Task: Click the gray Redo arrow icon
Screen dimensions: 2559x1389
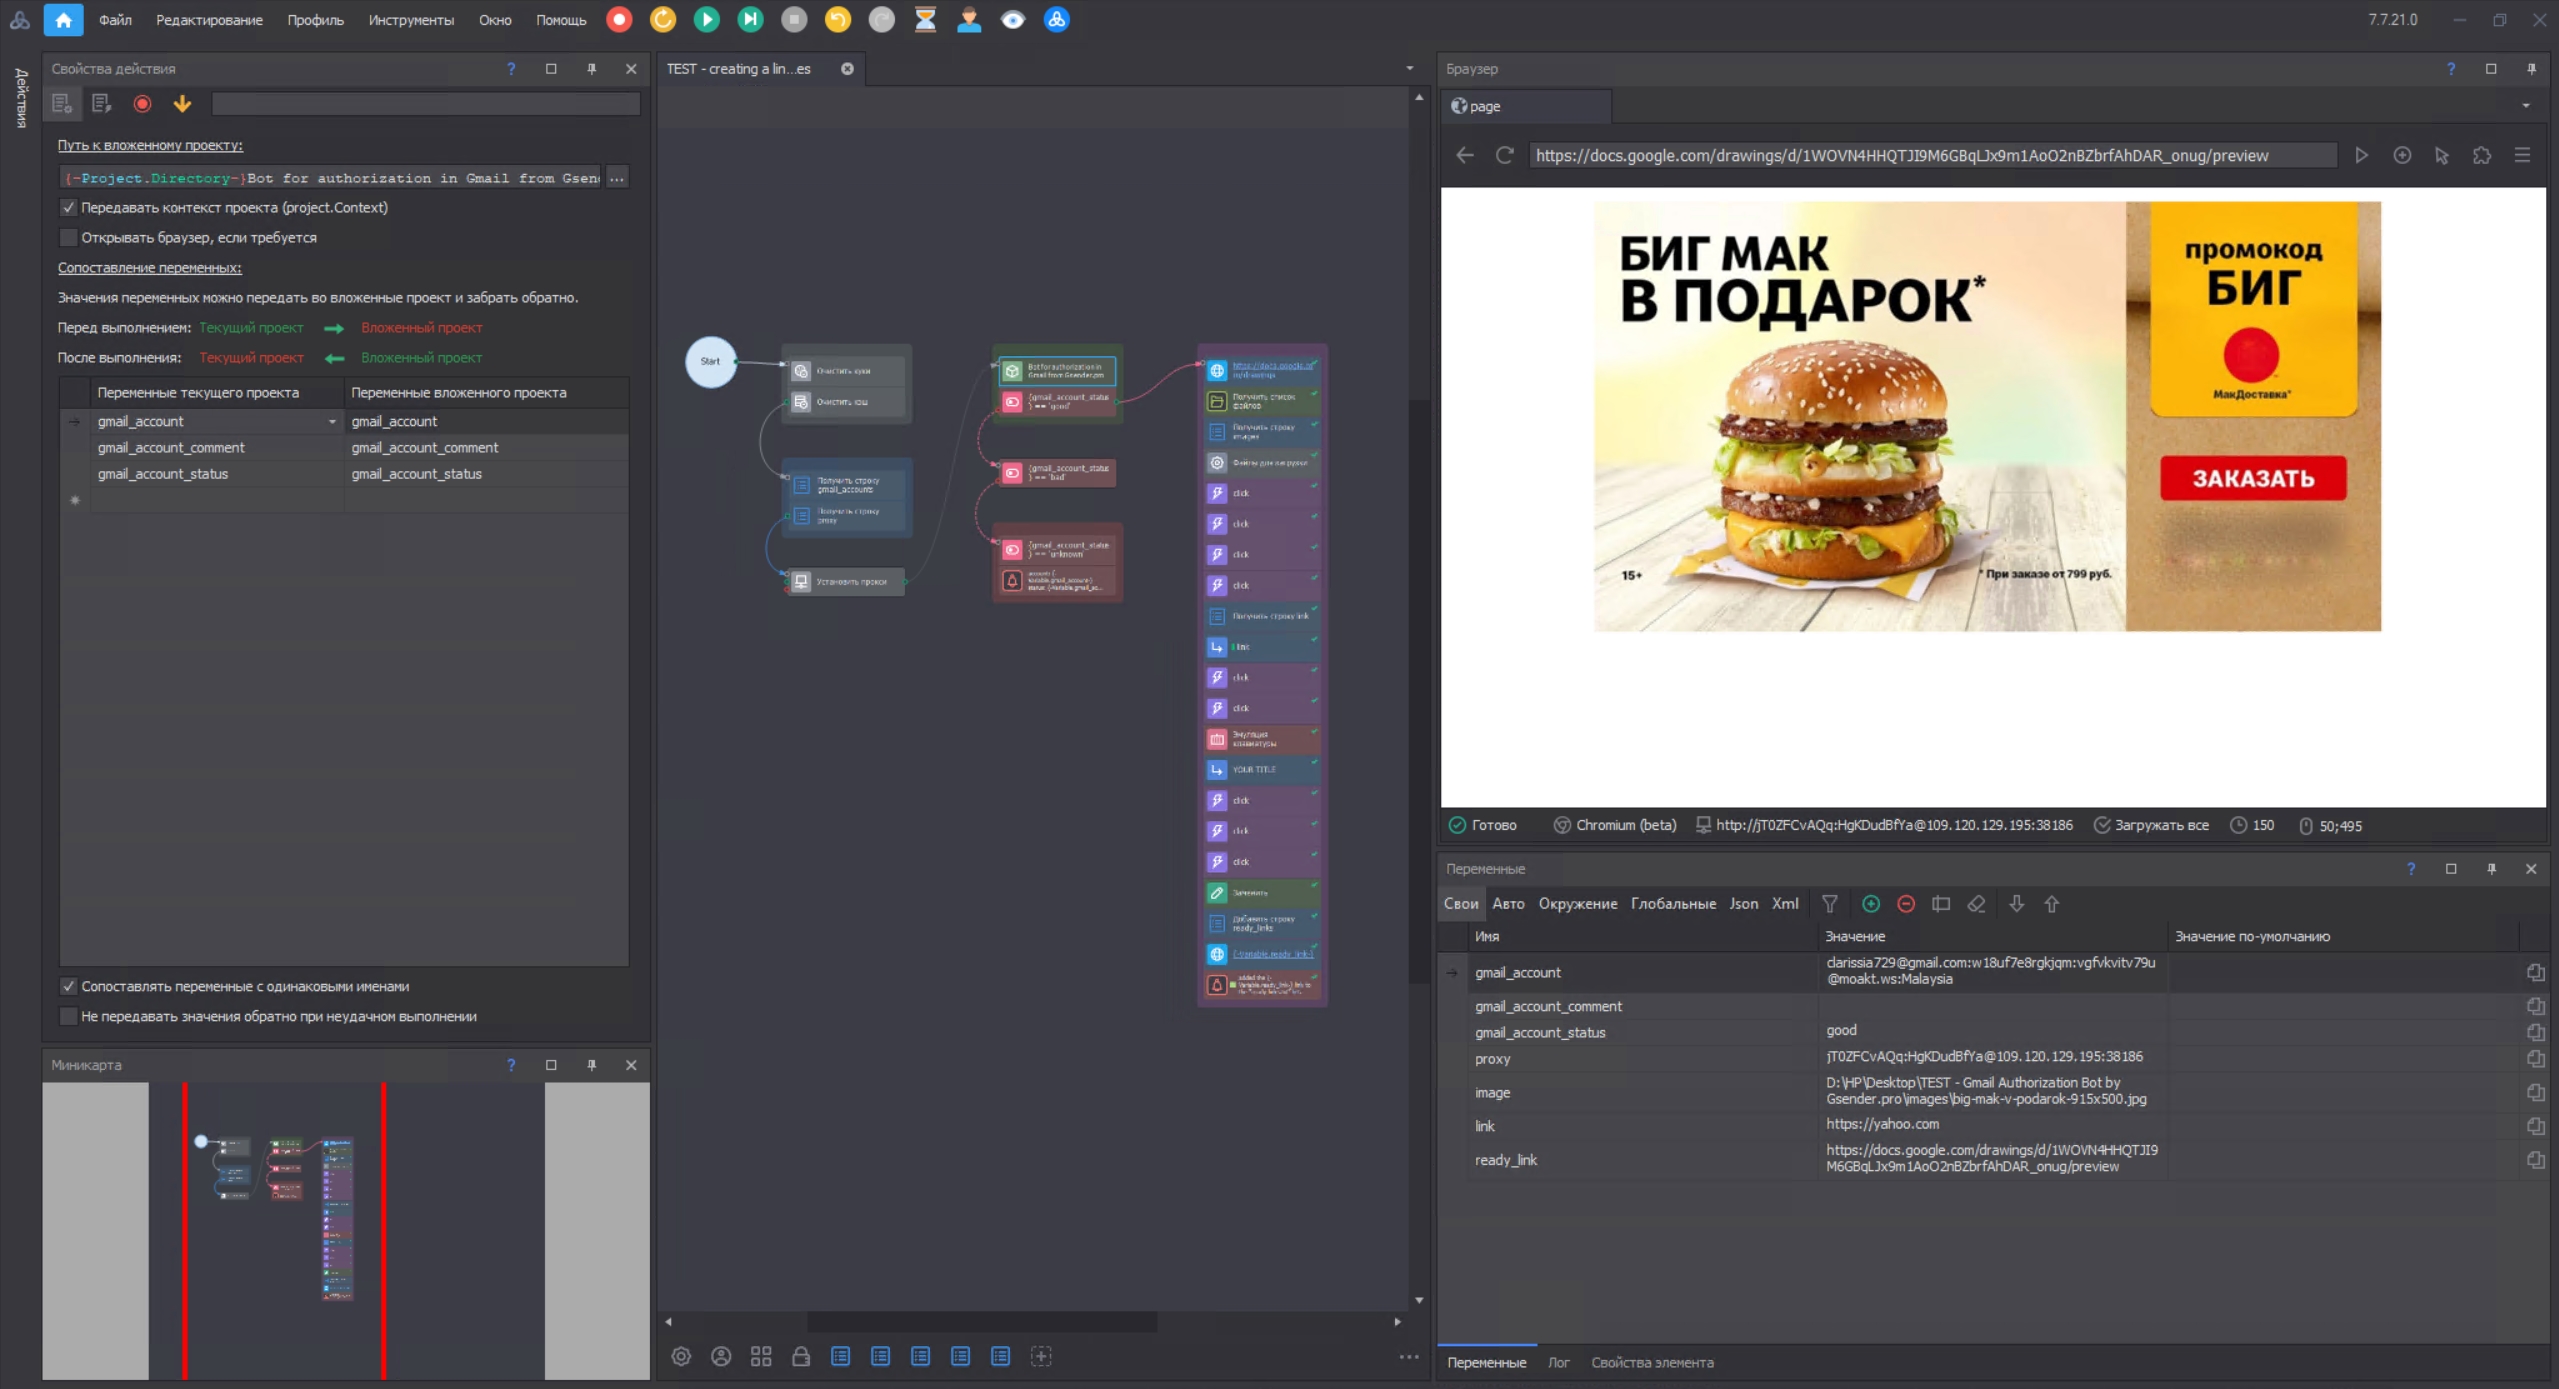Action: [x=882, y=20]
